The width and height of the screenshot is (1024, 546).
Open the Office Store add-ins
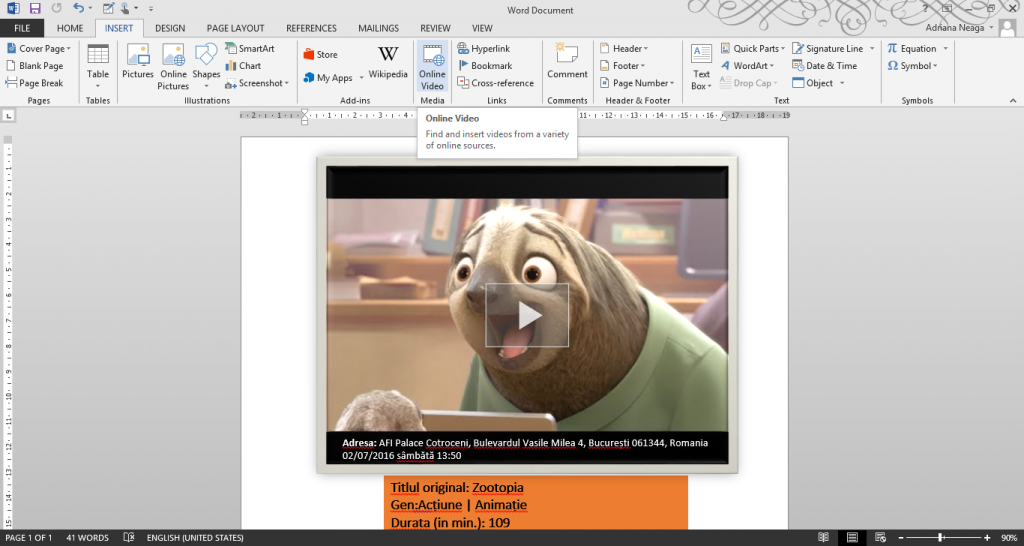(321, 55)
